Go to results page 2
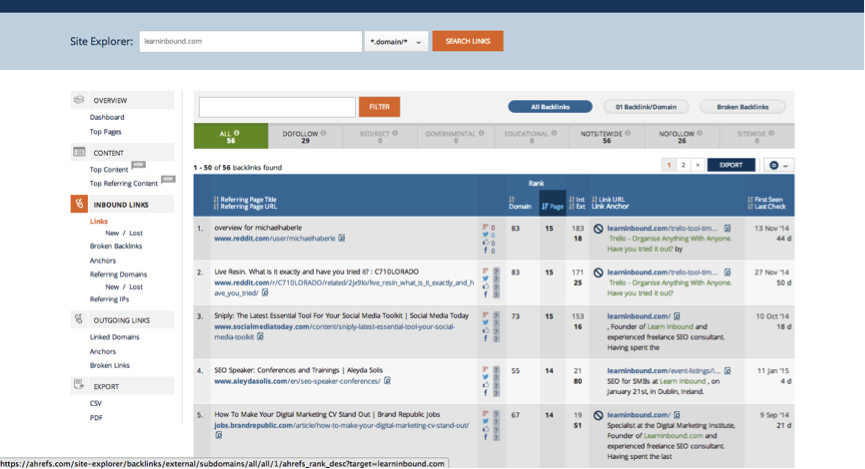865x469 pixels. 683,165
